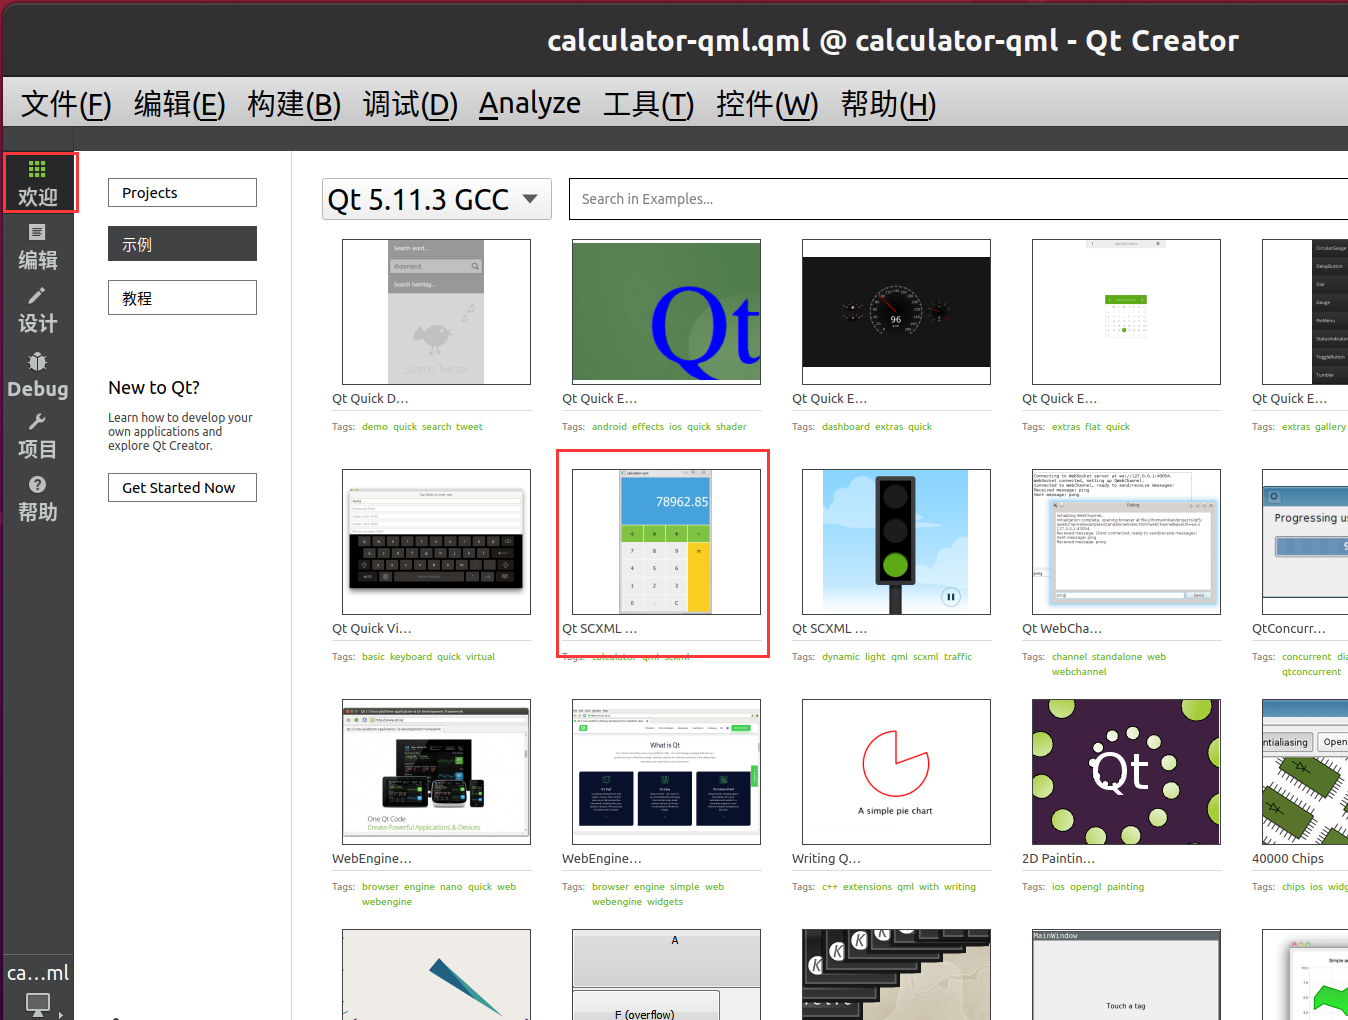Open the Qt Quick Demo tweet search example

coord(436,312)
